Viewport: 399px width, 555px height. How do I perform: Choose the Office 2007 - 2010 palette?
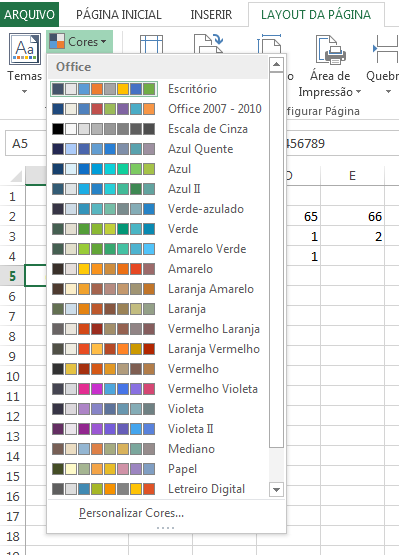pyautogui.click(x=158, y=109)
